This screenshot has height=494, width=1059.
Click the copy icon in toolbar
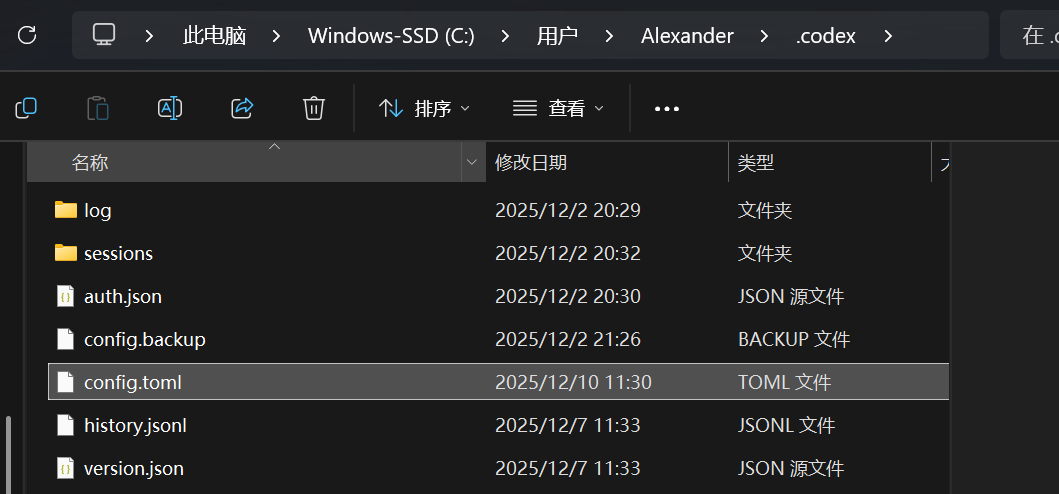tap(26, 108)
